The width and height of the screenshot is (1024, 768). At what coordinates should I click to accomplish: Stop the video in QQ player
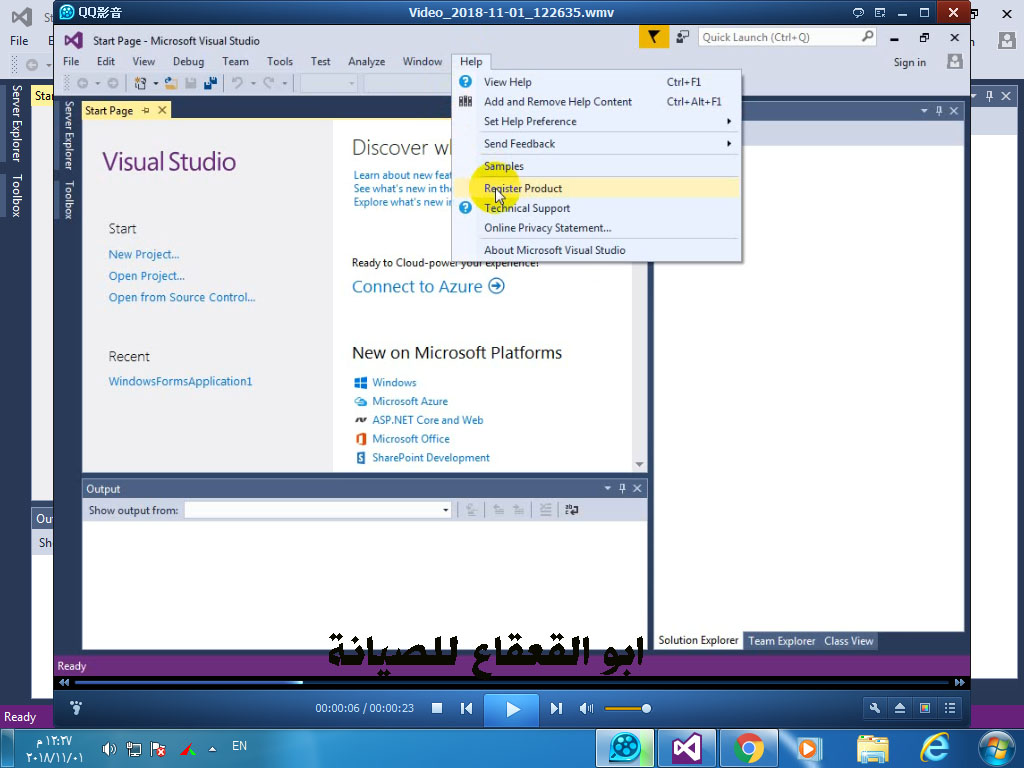tap(437, 709)
